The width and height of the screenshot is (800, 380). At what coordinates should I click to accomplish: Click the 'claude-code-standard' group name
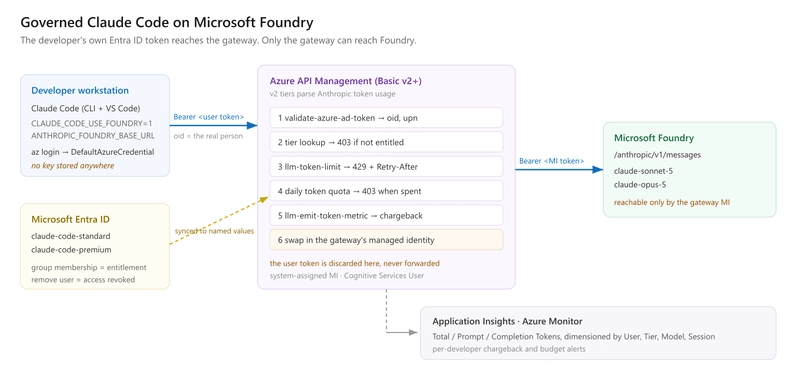tap(70, 237)
